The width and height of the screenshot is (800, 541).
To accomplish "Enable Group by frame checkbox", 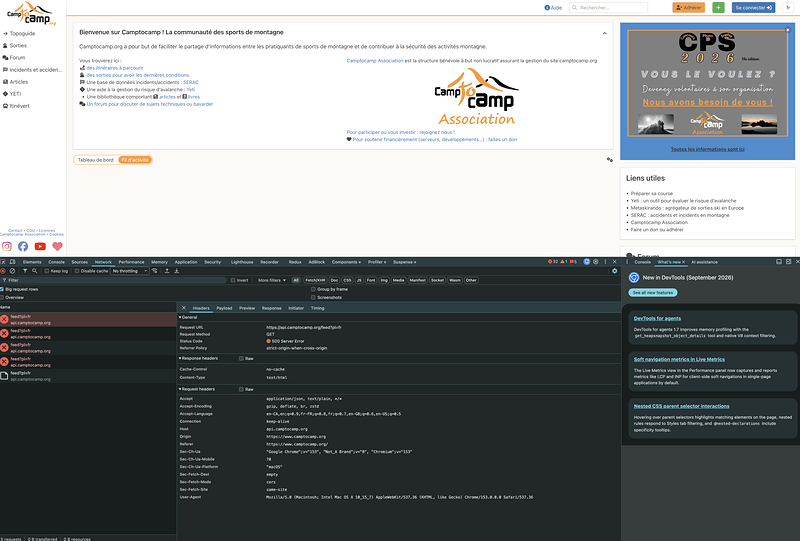I will [x=313, y=289].
